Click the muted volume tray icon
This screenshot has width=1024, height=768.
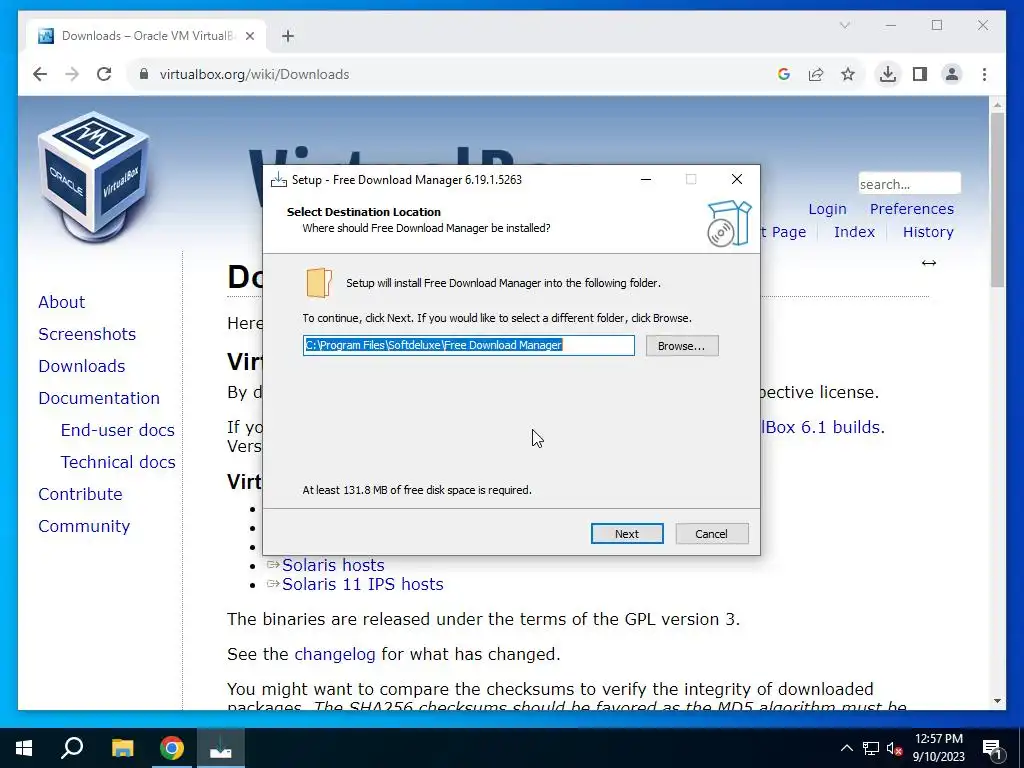click(894, 748)
